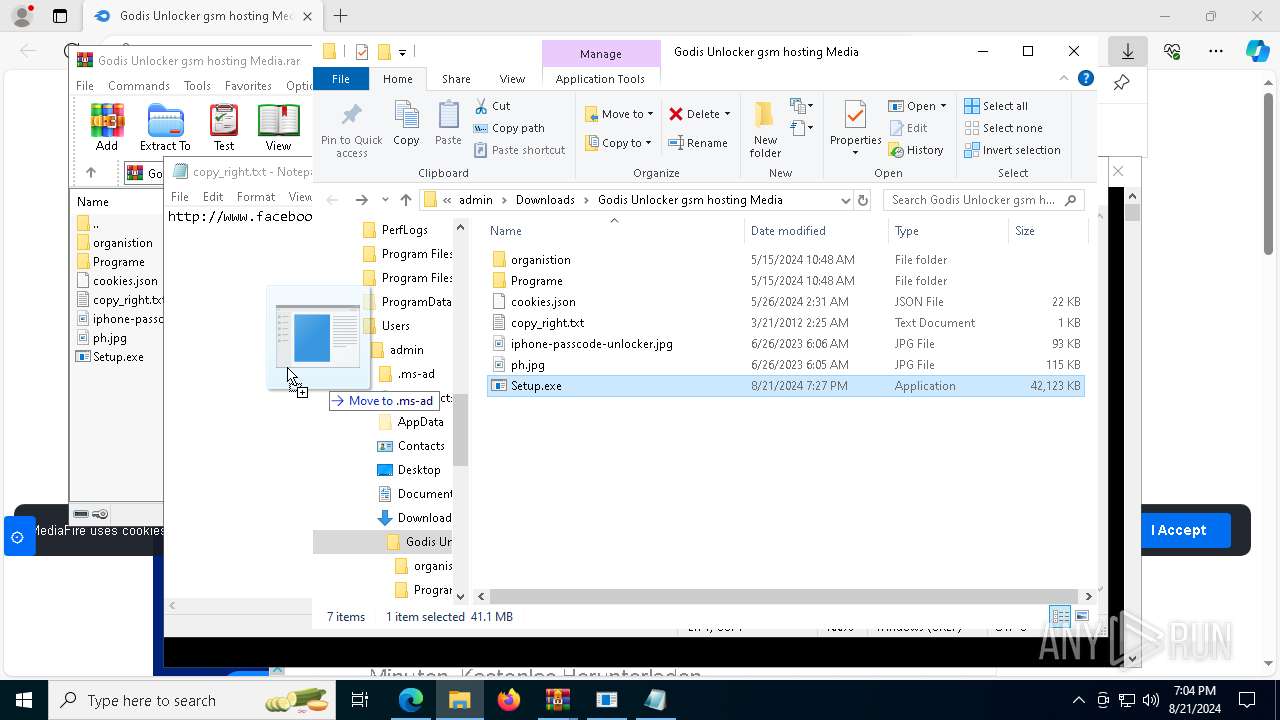Select ph.jpg in Explorer file list
This screenshot has height=720, width=1280.
coord(528,365)
